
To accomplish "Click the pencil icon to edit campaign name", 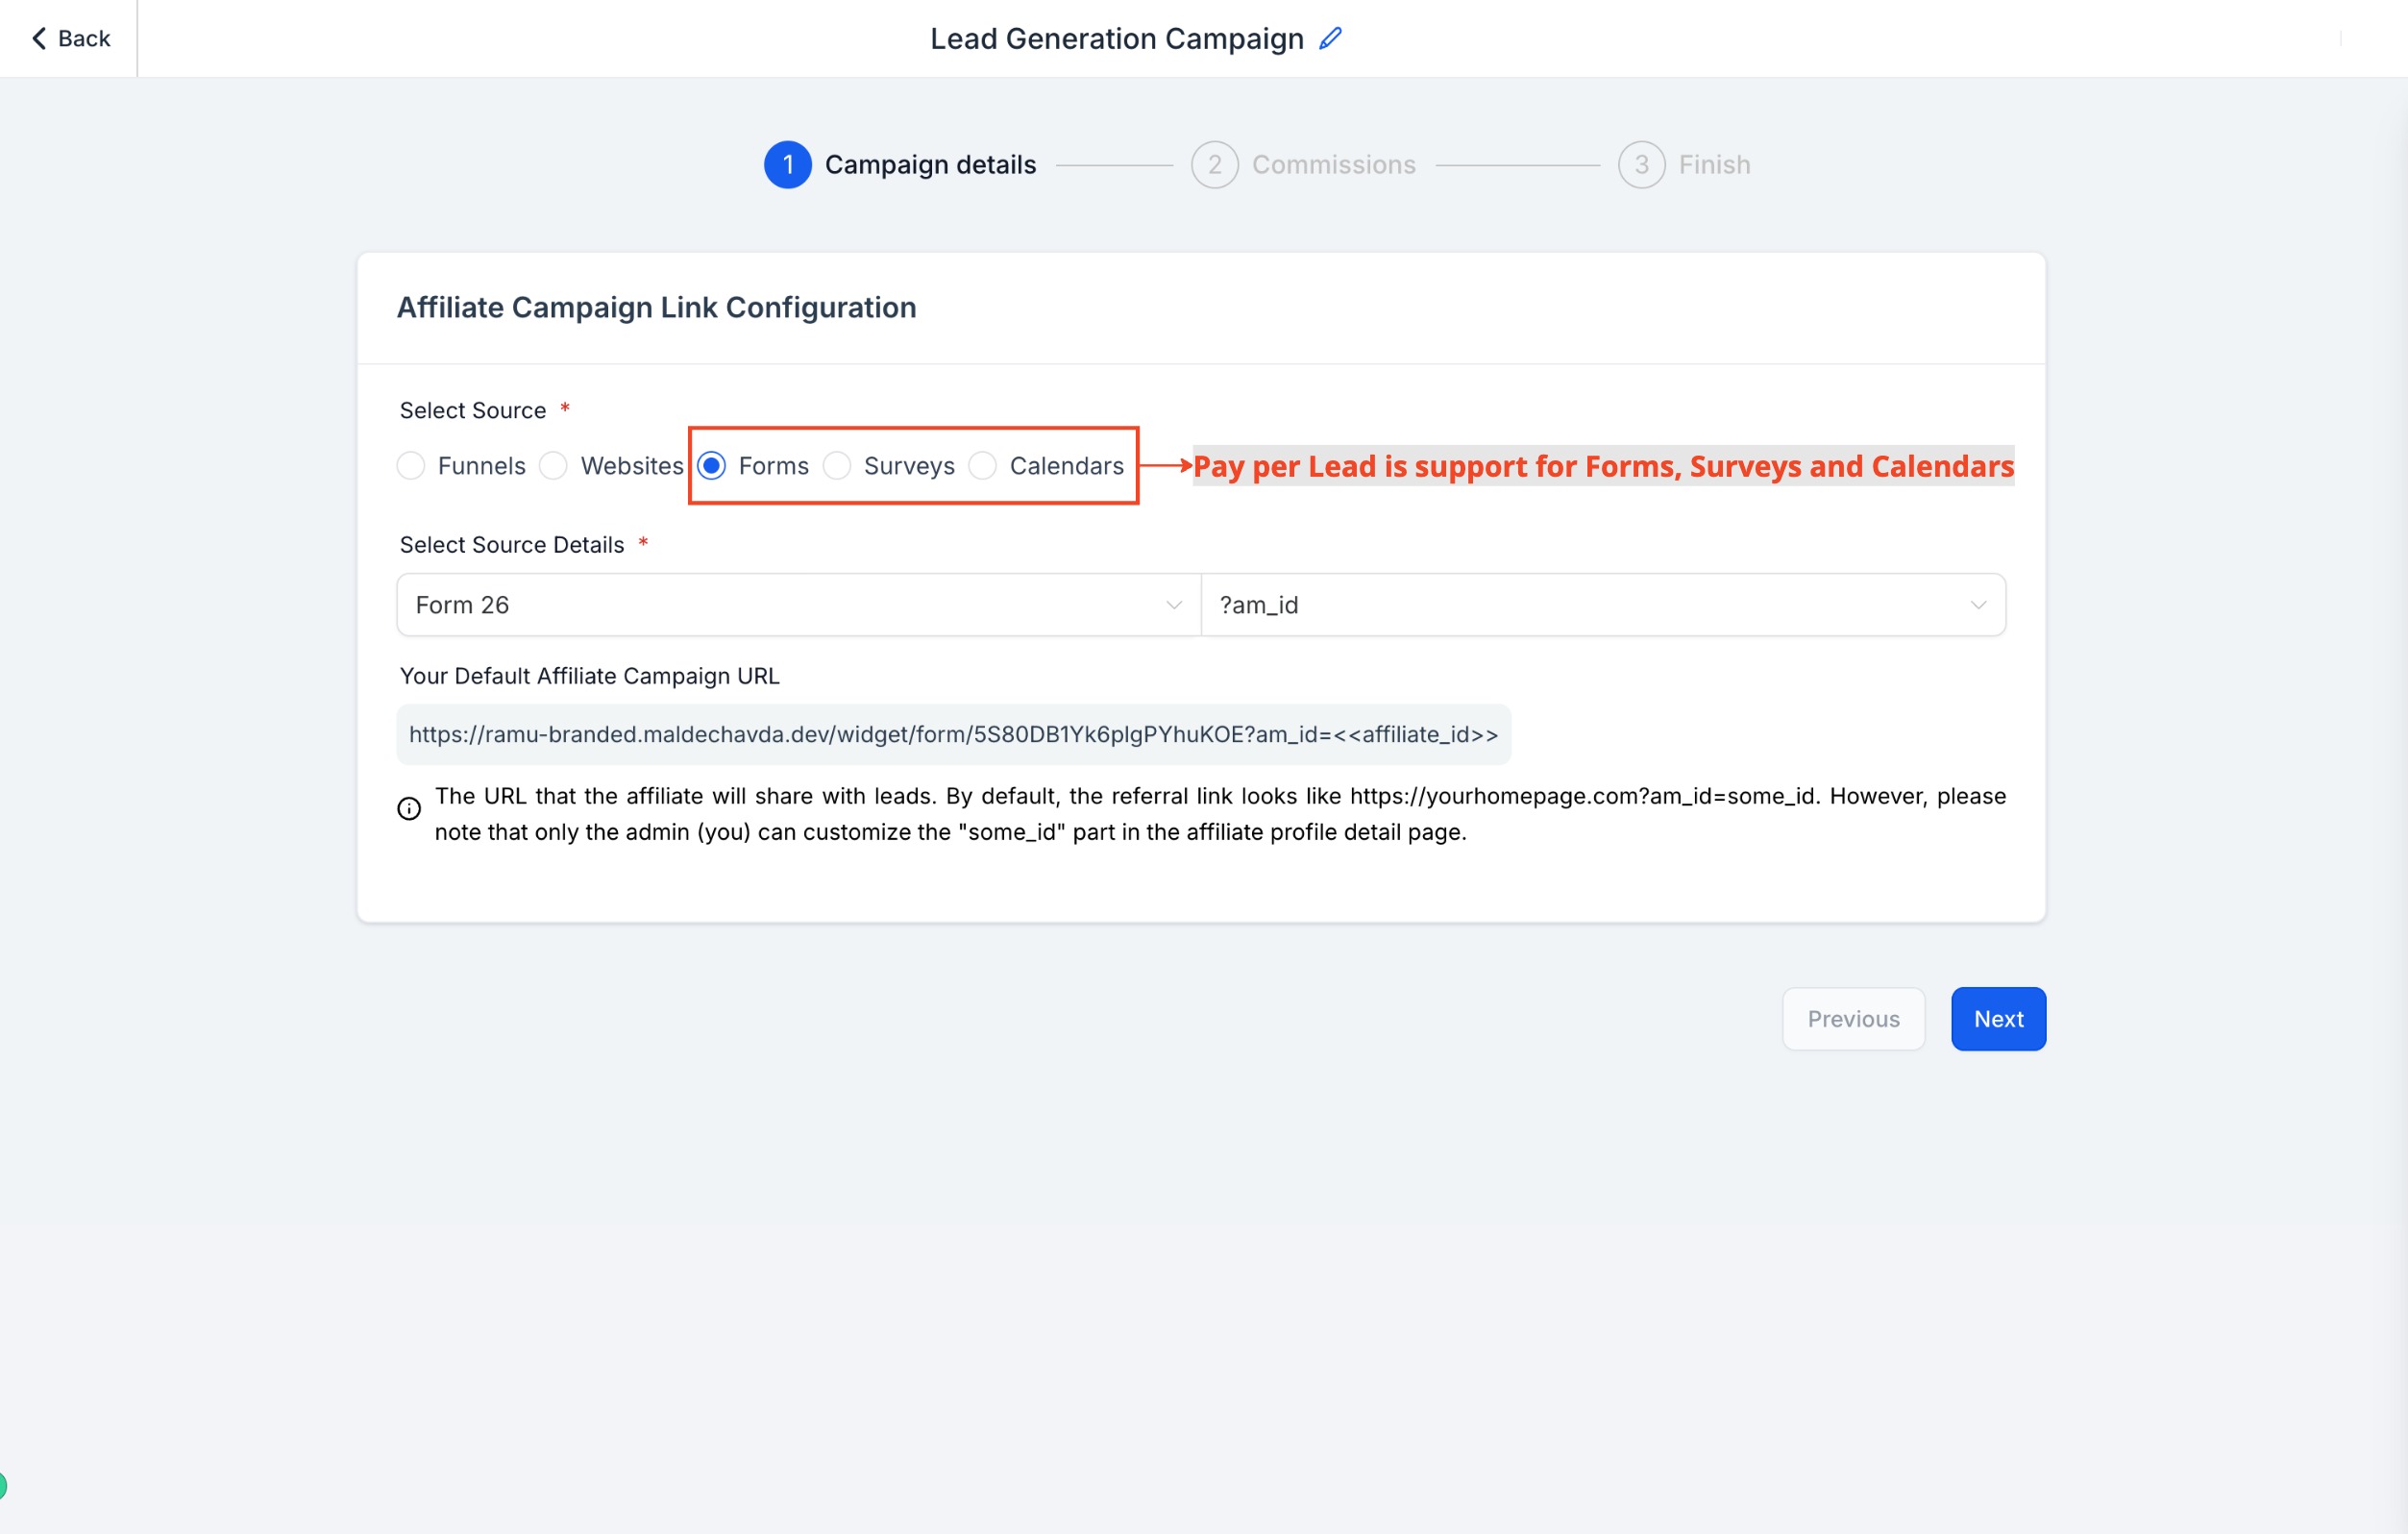I will click(1330, 38).
